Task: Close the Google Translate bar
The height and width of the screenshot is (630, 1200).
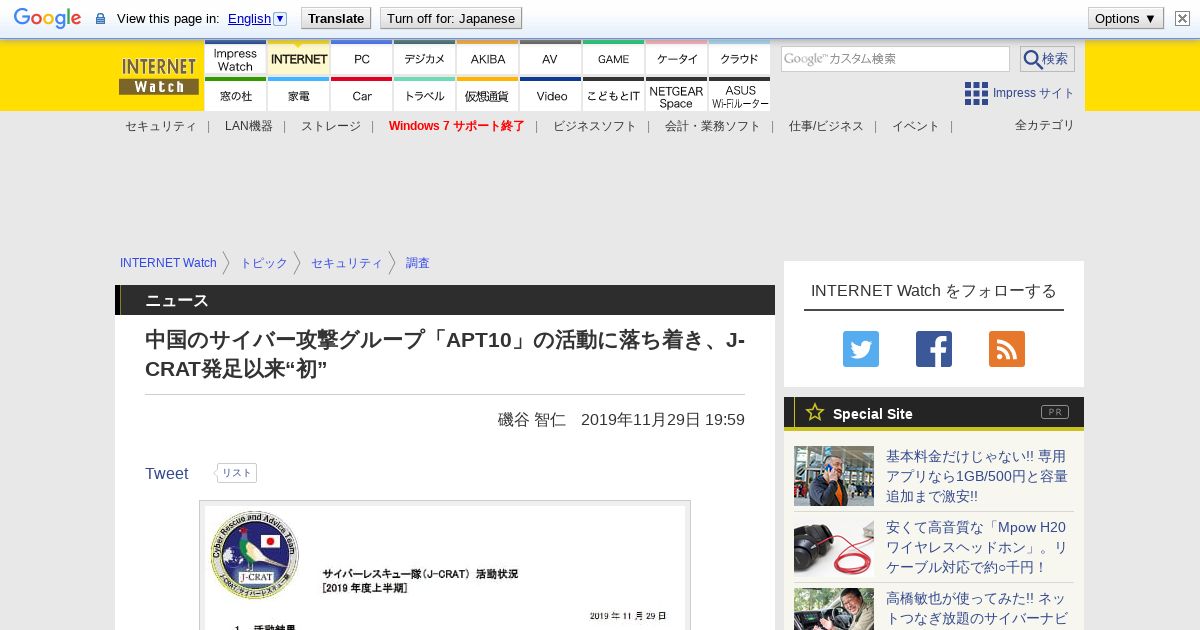Action: coord(1182,18)
